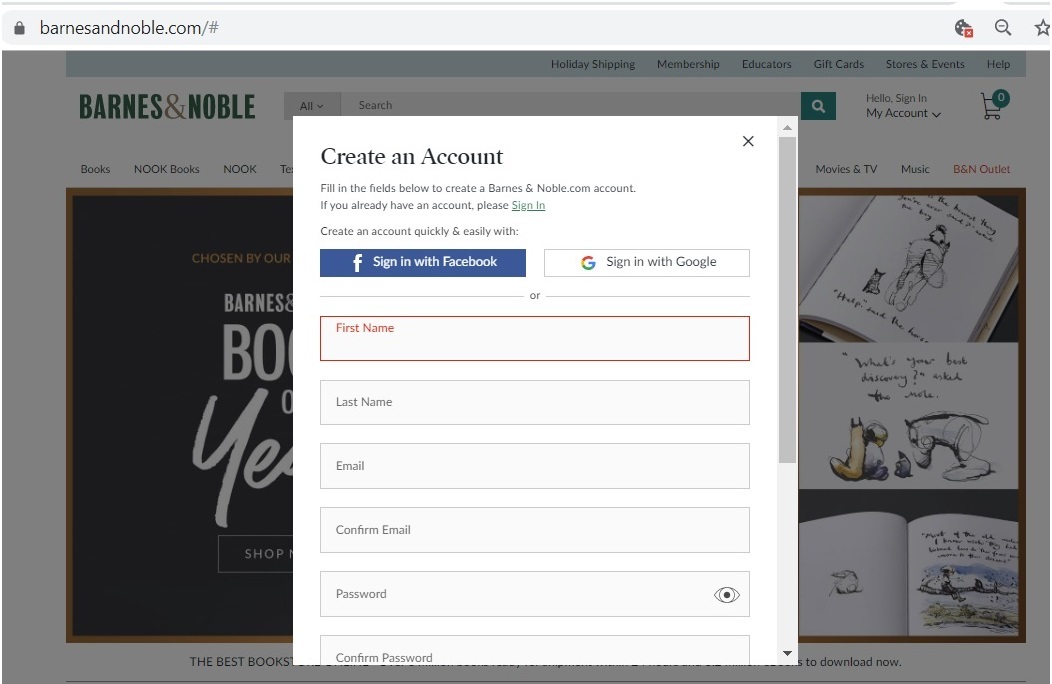This screenshot has height=684, width=1052.
Task: Sign in with Google button
Action: click(x=647, y=262)
